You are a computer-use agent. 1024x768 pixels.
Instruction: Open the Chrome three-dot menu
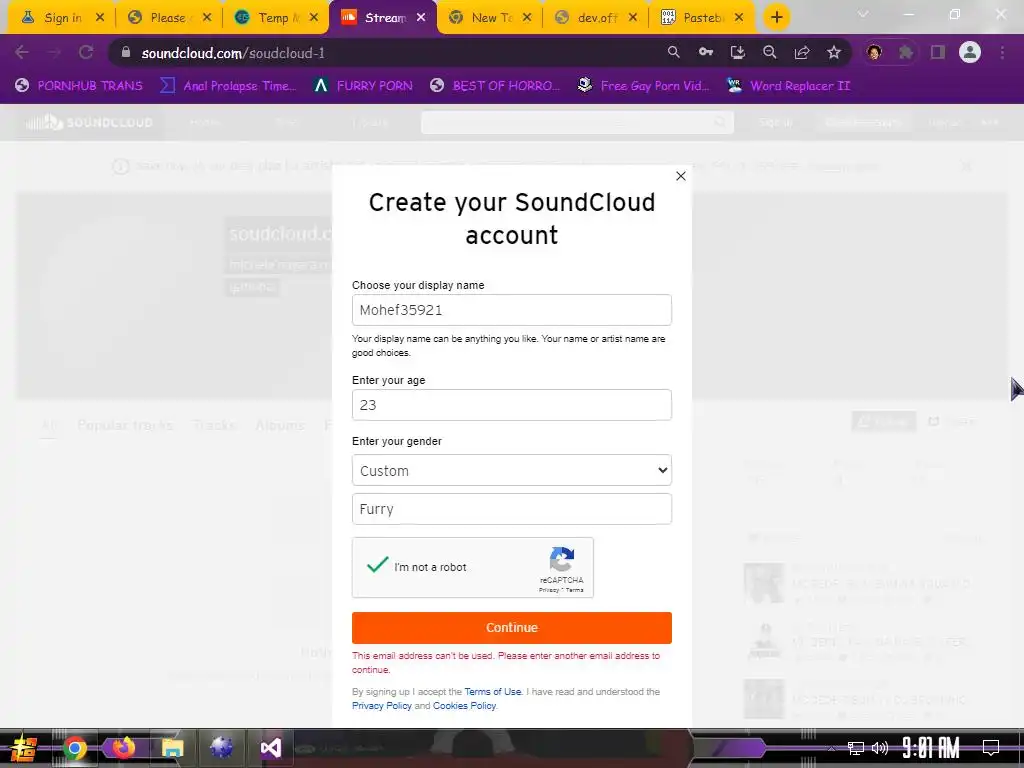pos(1002,52)
